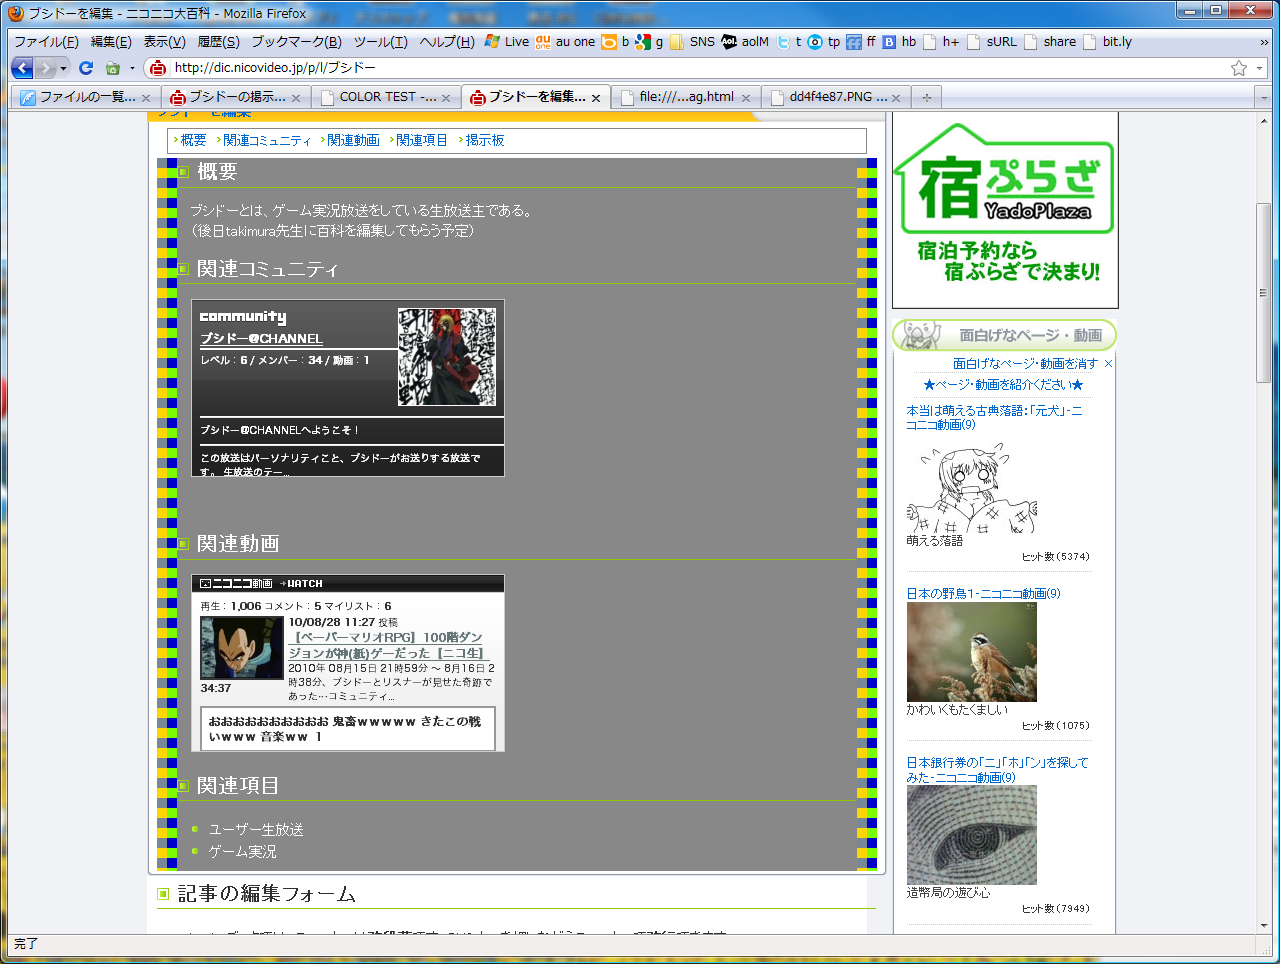Click the green home icon in navigation bar
Image resolution: width=1280 pixels, height=964 pixels.
[113, 68]
